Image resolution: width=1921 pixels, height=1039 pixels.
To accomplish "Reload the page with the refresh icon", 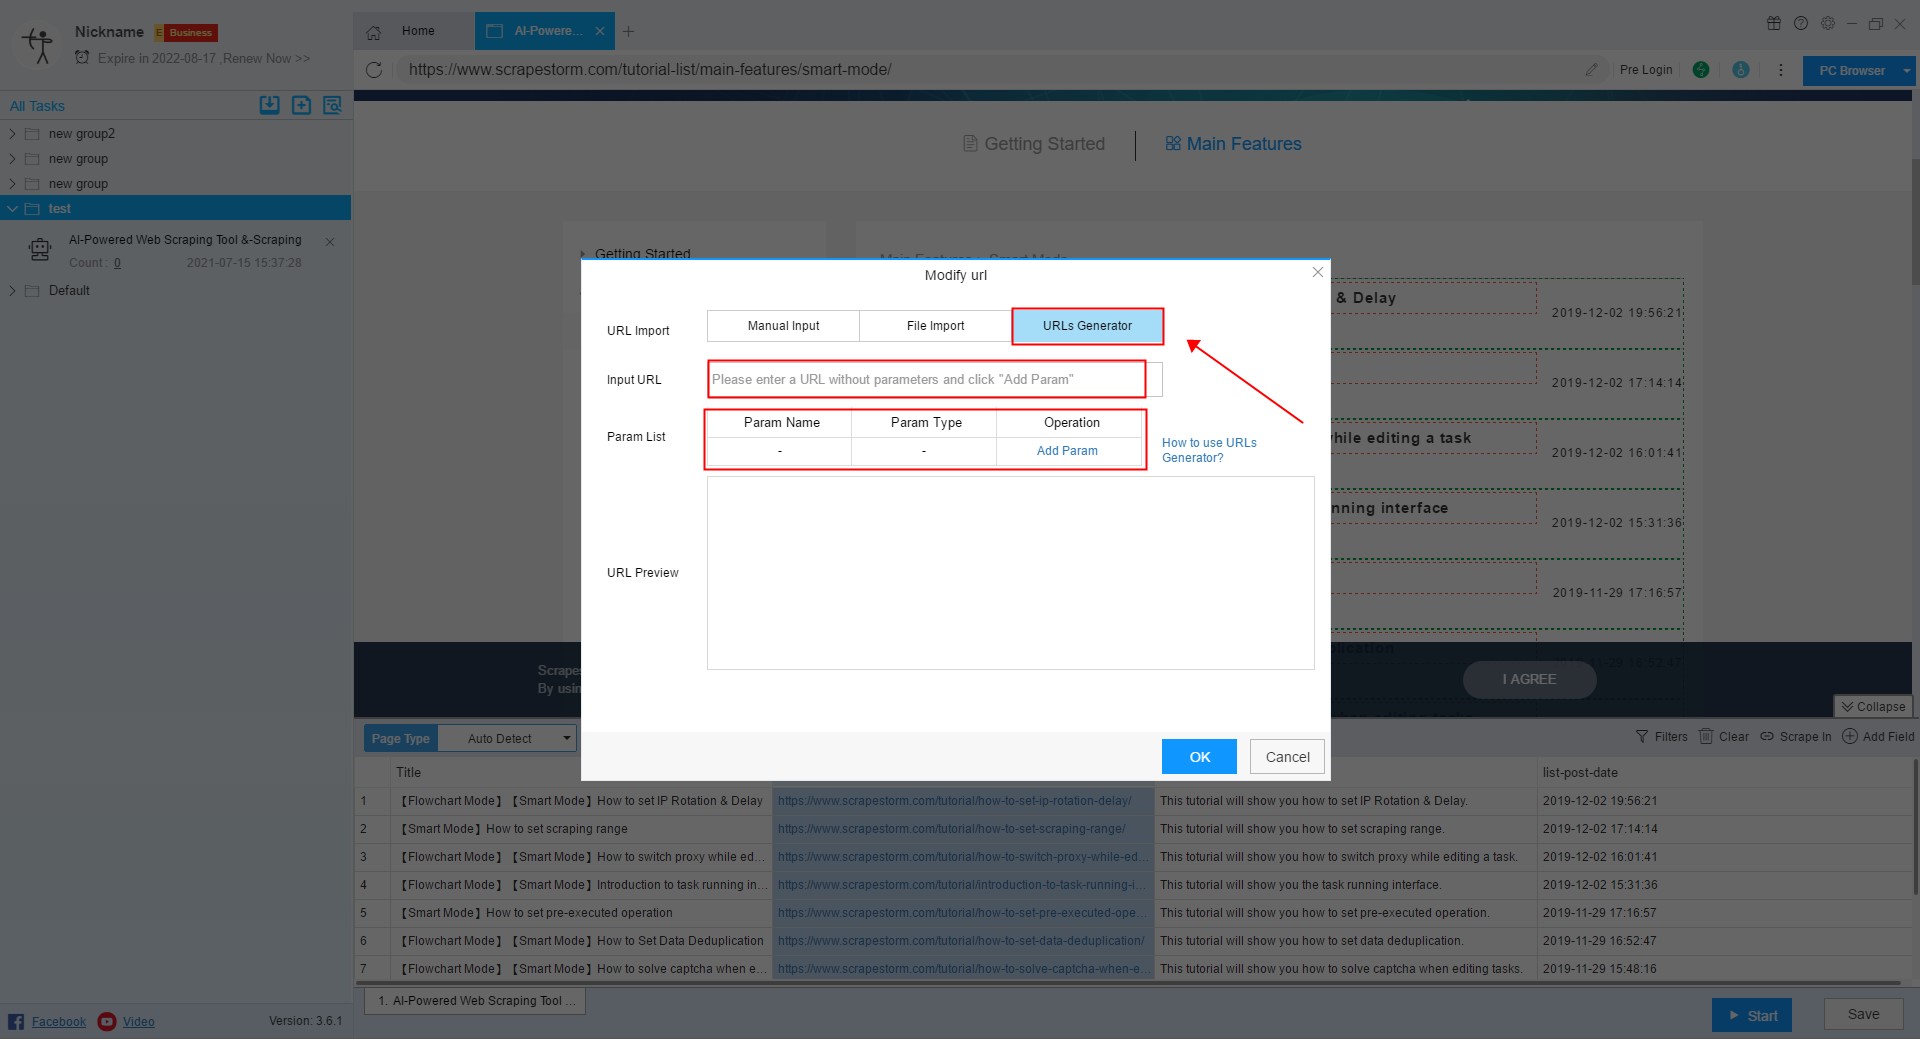I will coord(374,70).
